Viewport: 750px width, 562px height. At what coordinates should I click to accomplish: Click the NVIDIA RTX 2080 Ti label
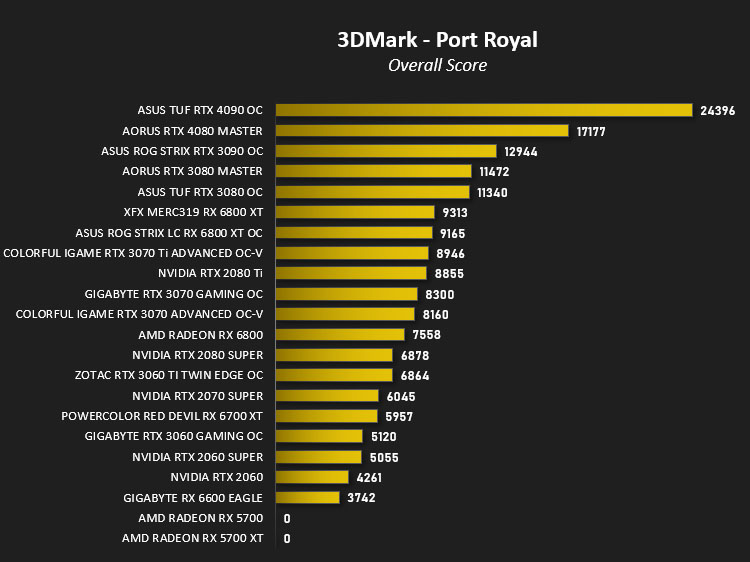210,273
